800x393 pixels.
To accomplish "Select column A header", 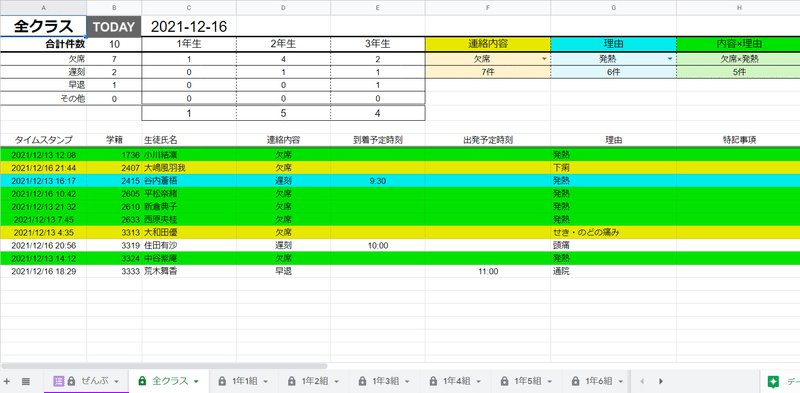I will [x=43, y=8].
